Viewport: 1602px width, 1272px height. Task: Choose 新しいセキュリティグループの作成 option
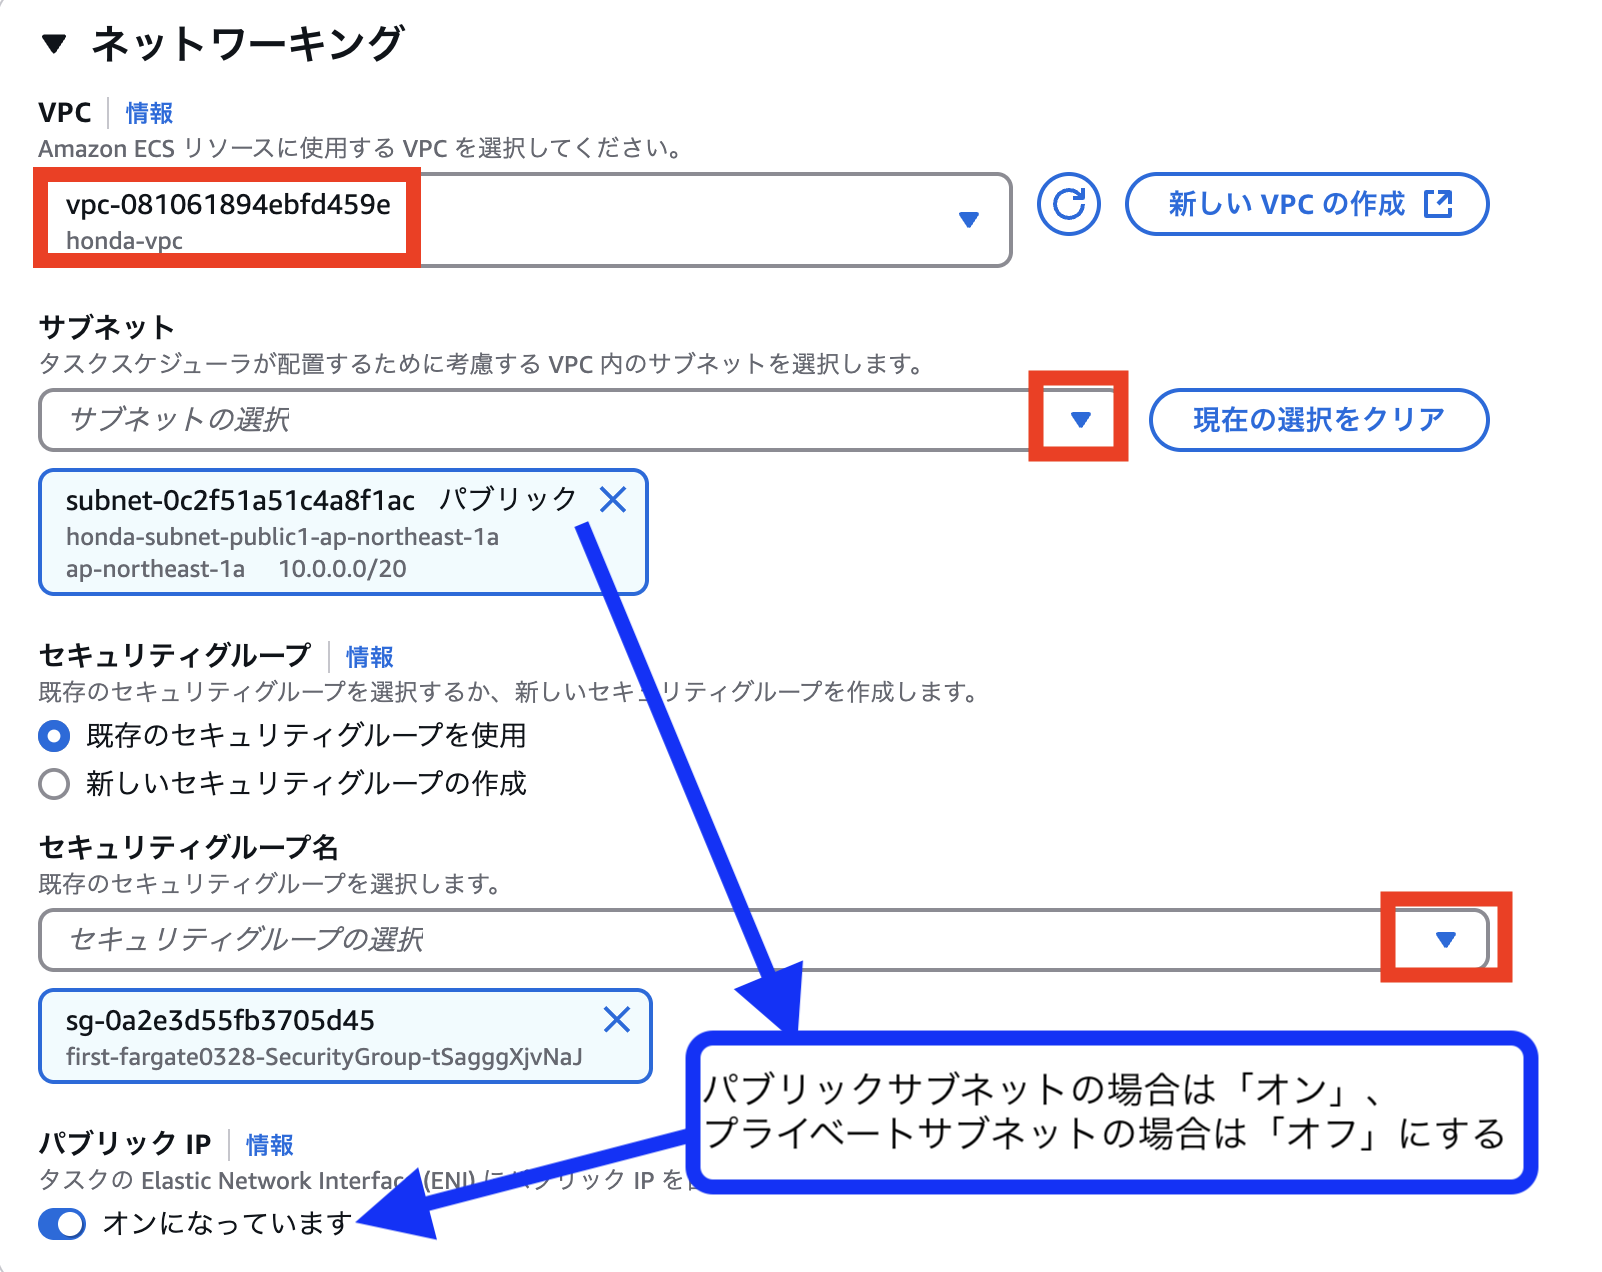tap(54, 784)
